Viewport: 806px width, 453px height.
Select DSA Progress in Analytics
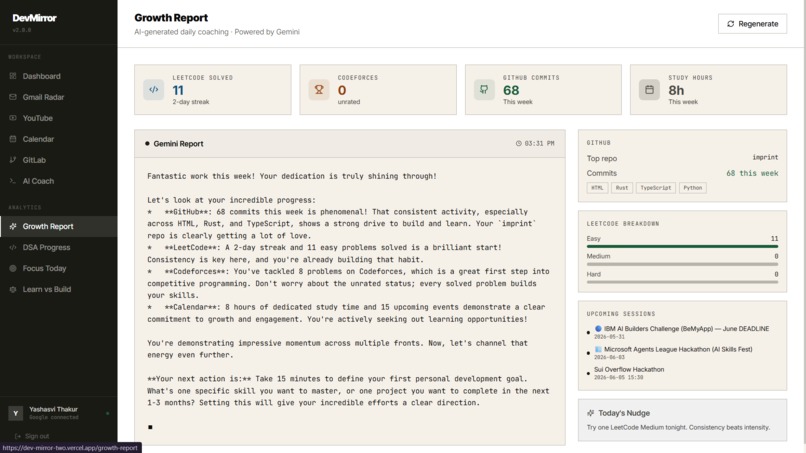tap(59, 247)
